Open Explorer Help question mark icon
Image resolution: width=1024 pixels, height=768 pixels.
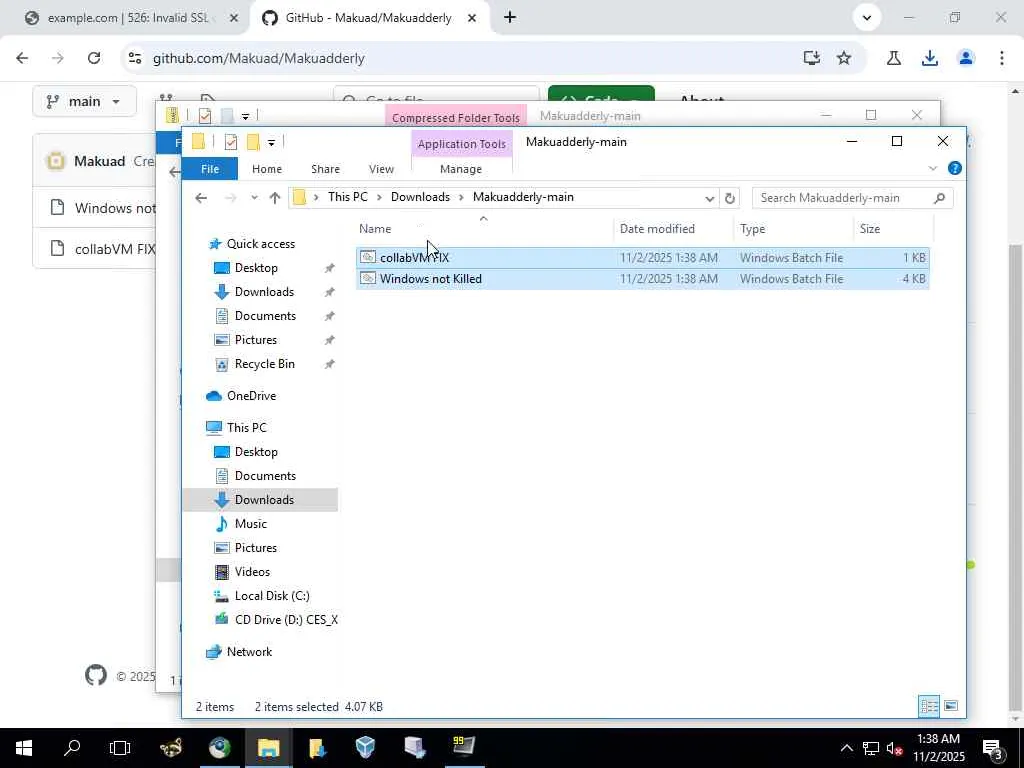pyautogui.click(x=954, y=168)
